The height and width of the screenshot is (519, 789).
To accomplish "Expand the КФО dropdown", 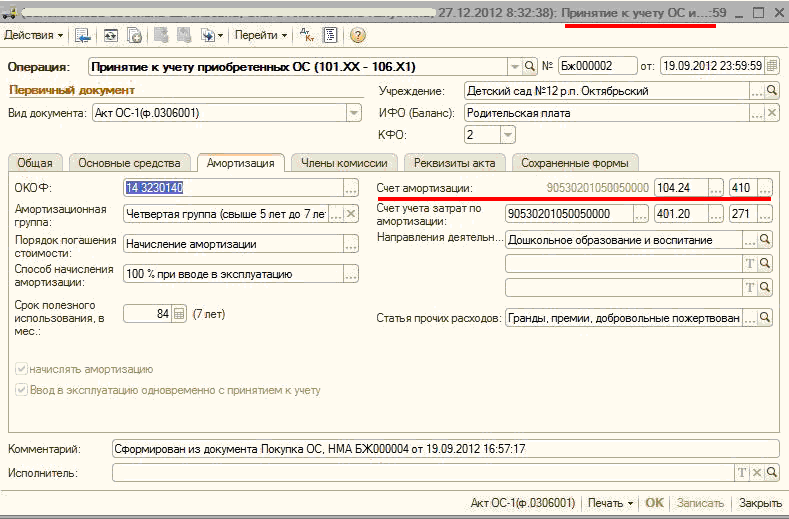I will click(508, 134).
